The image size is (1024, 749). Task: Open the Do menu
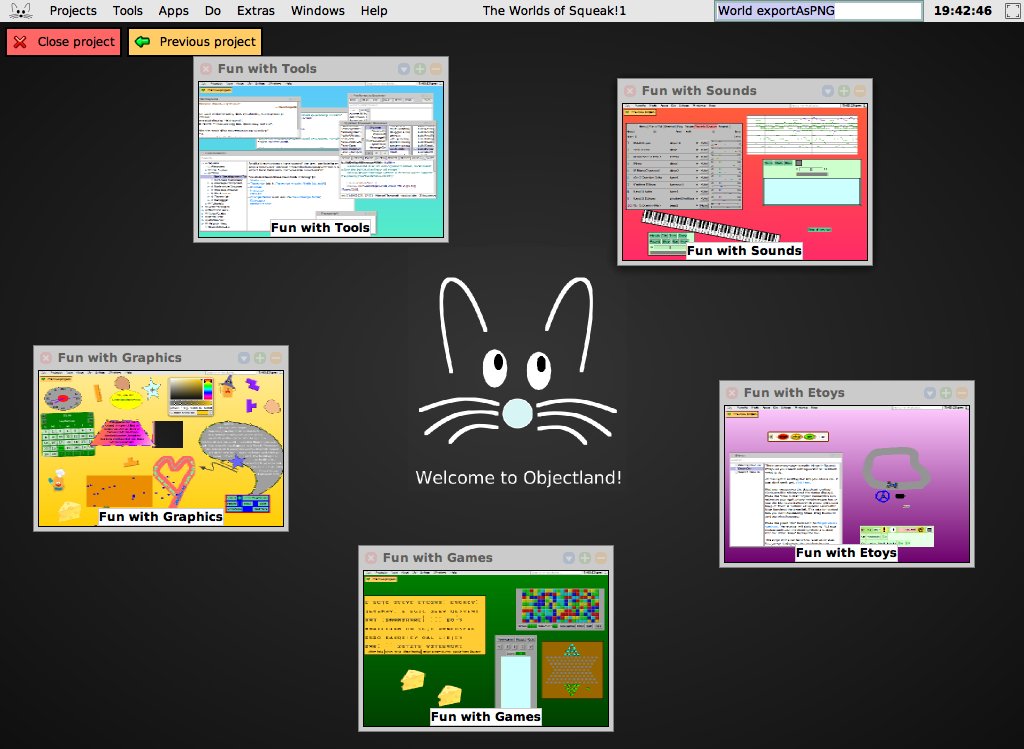click(x=213, y=10)
